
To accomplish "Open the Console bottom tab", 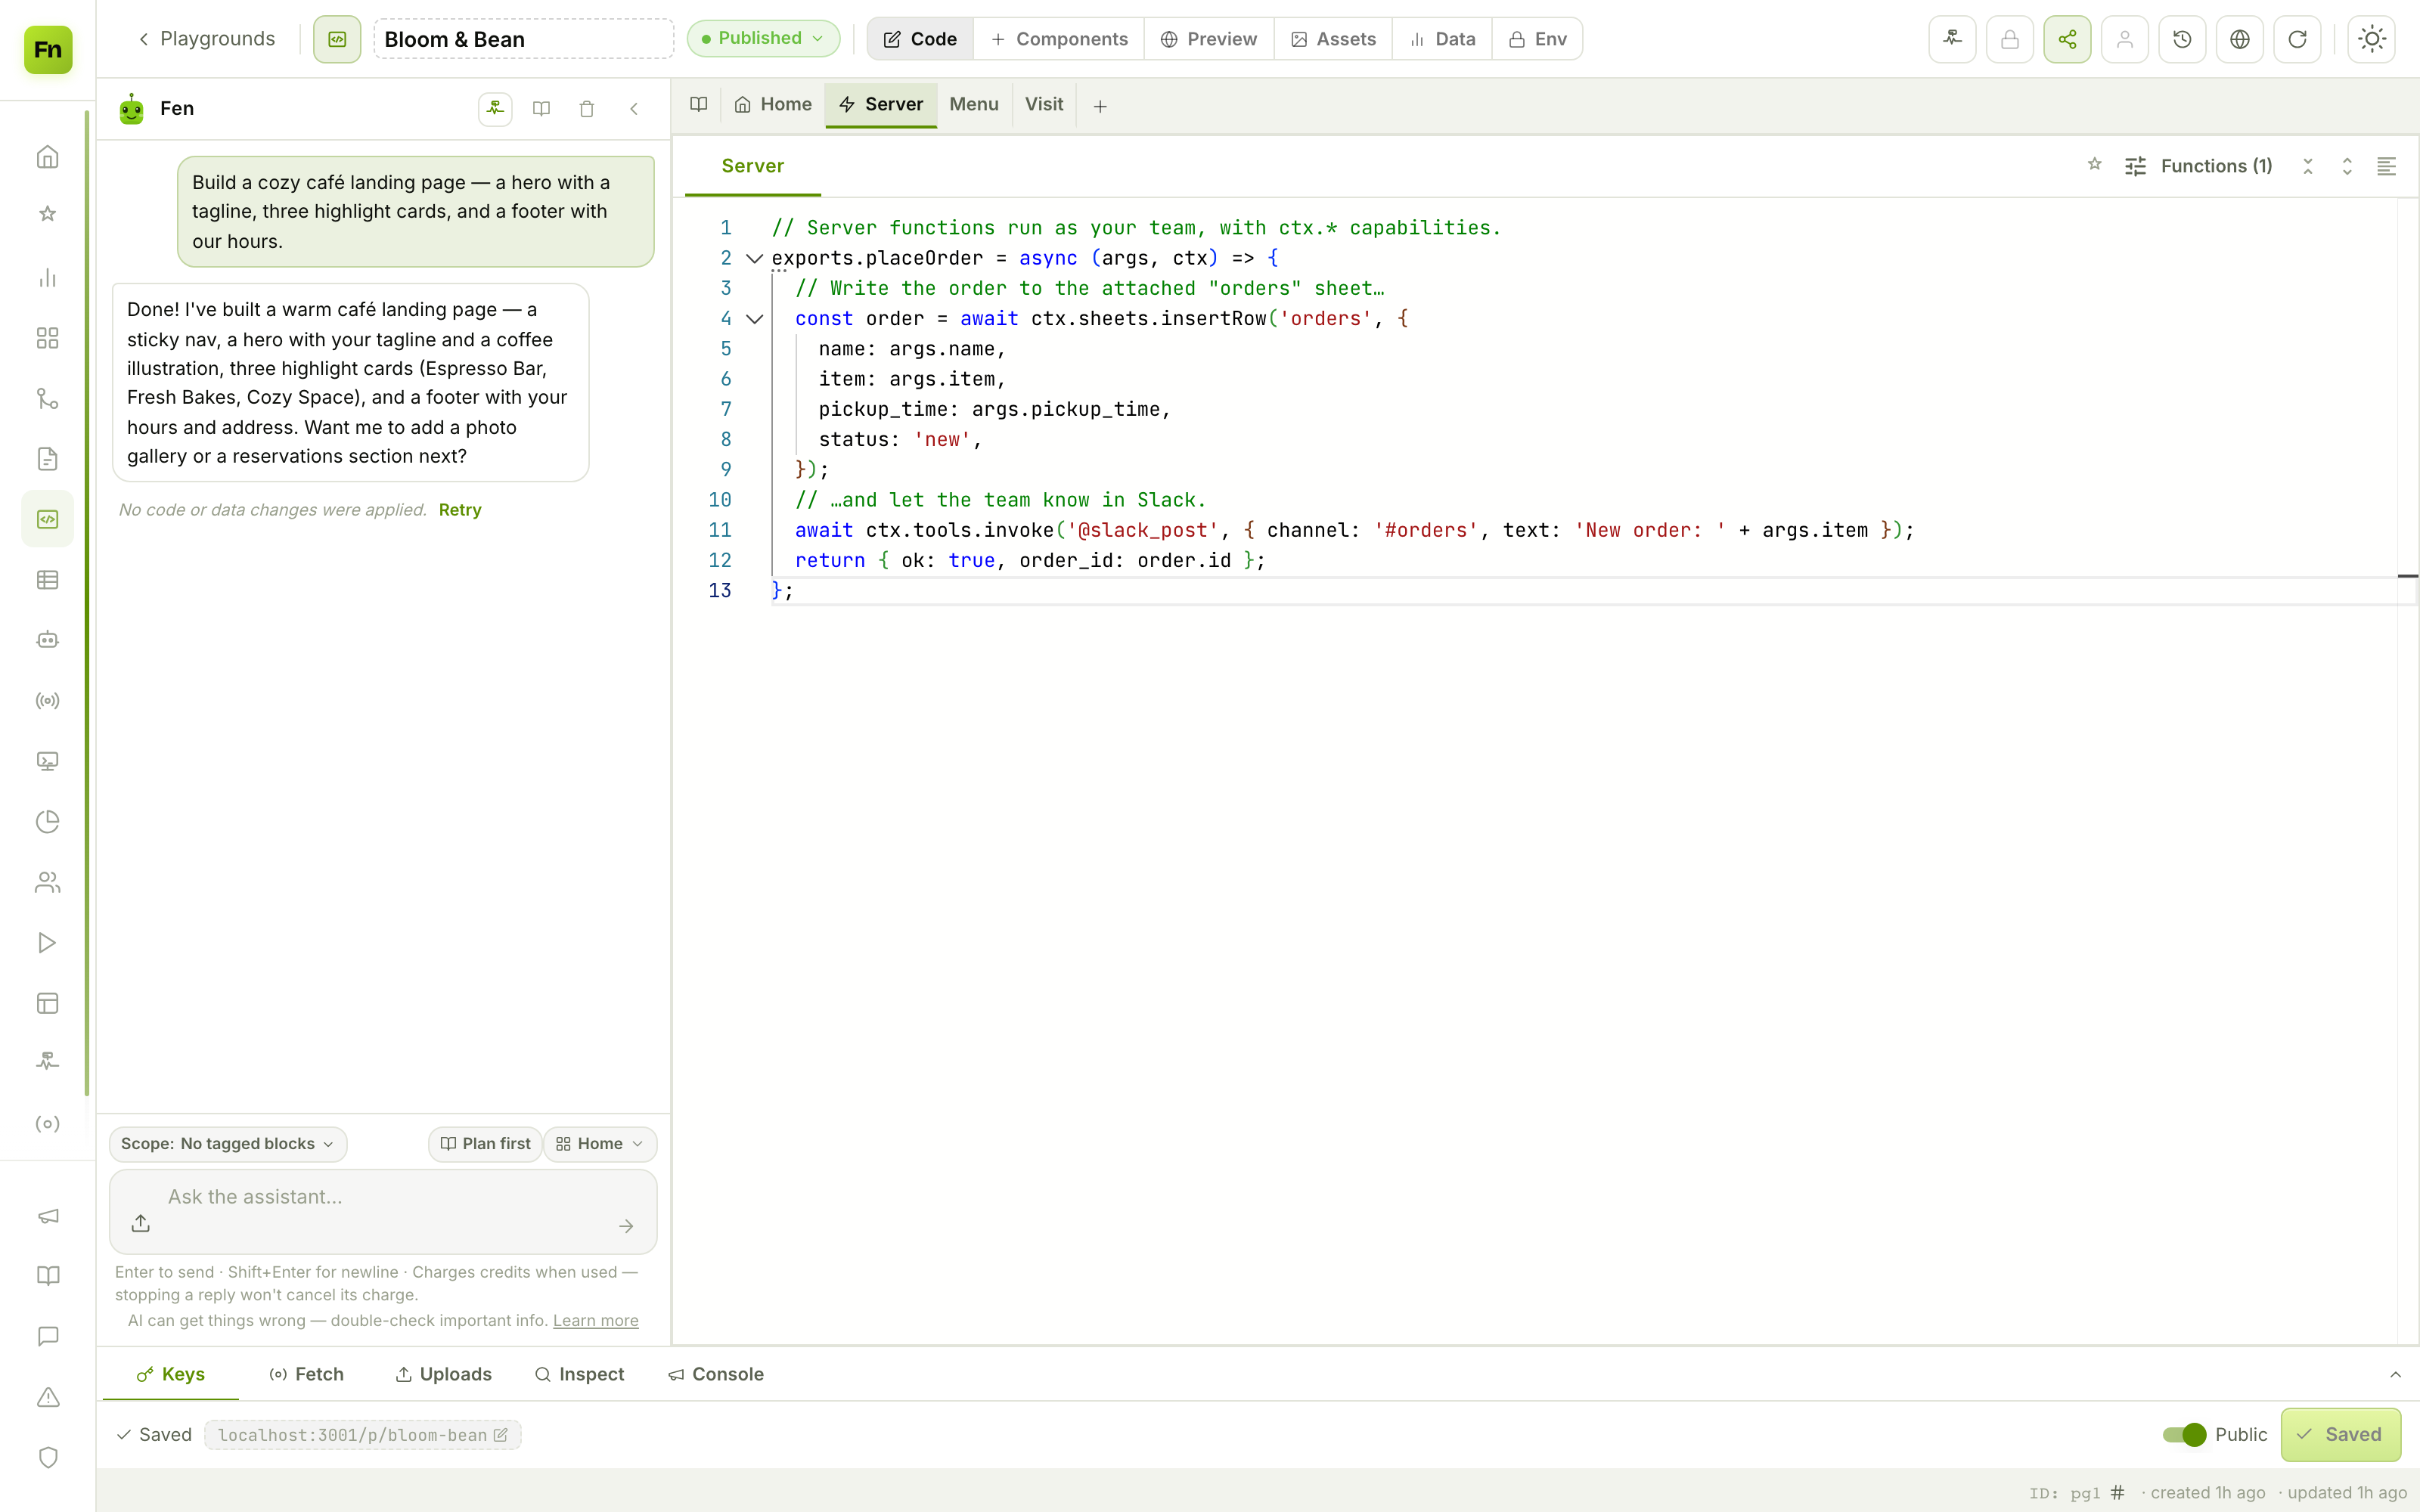I will pyautogui.click(x=716, y=1375).
